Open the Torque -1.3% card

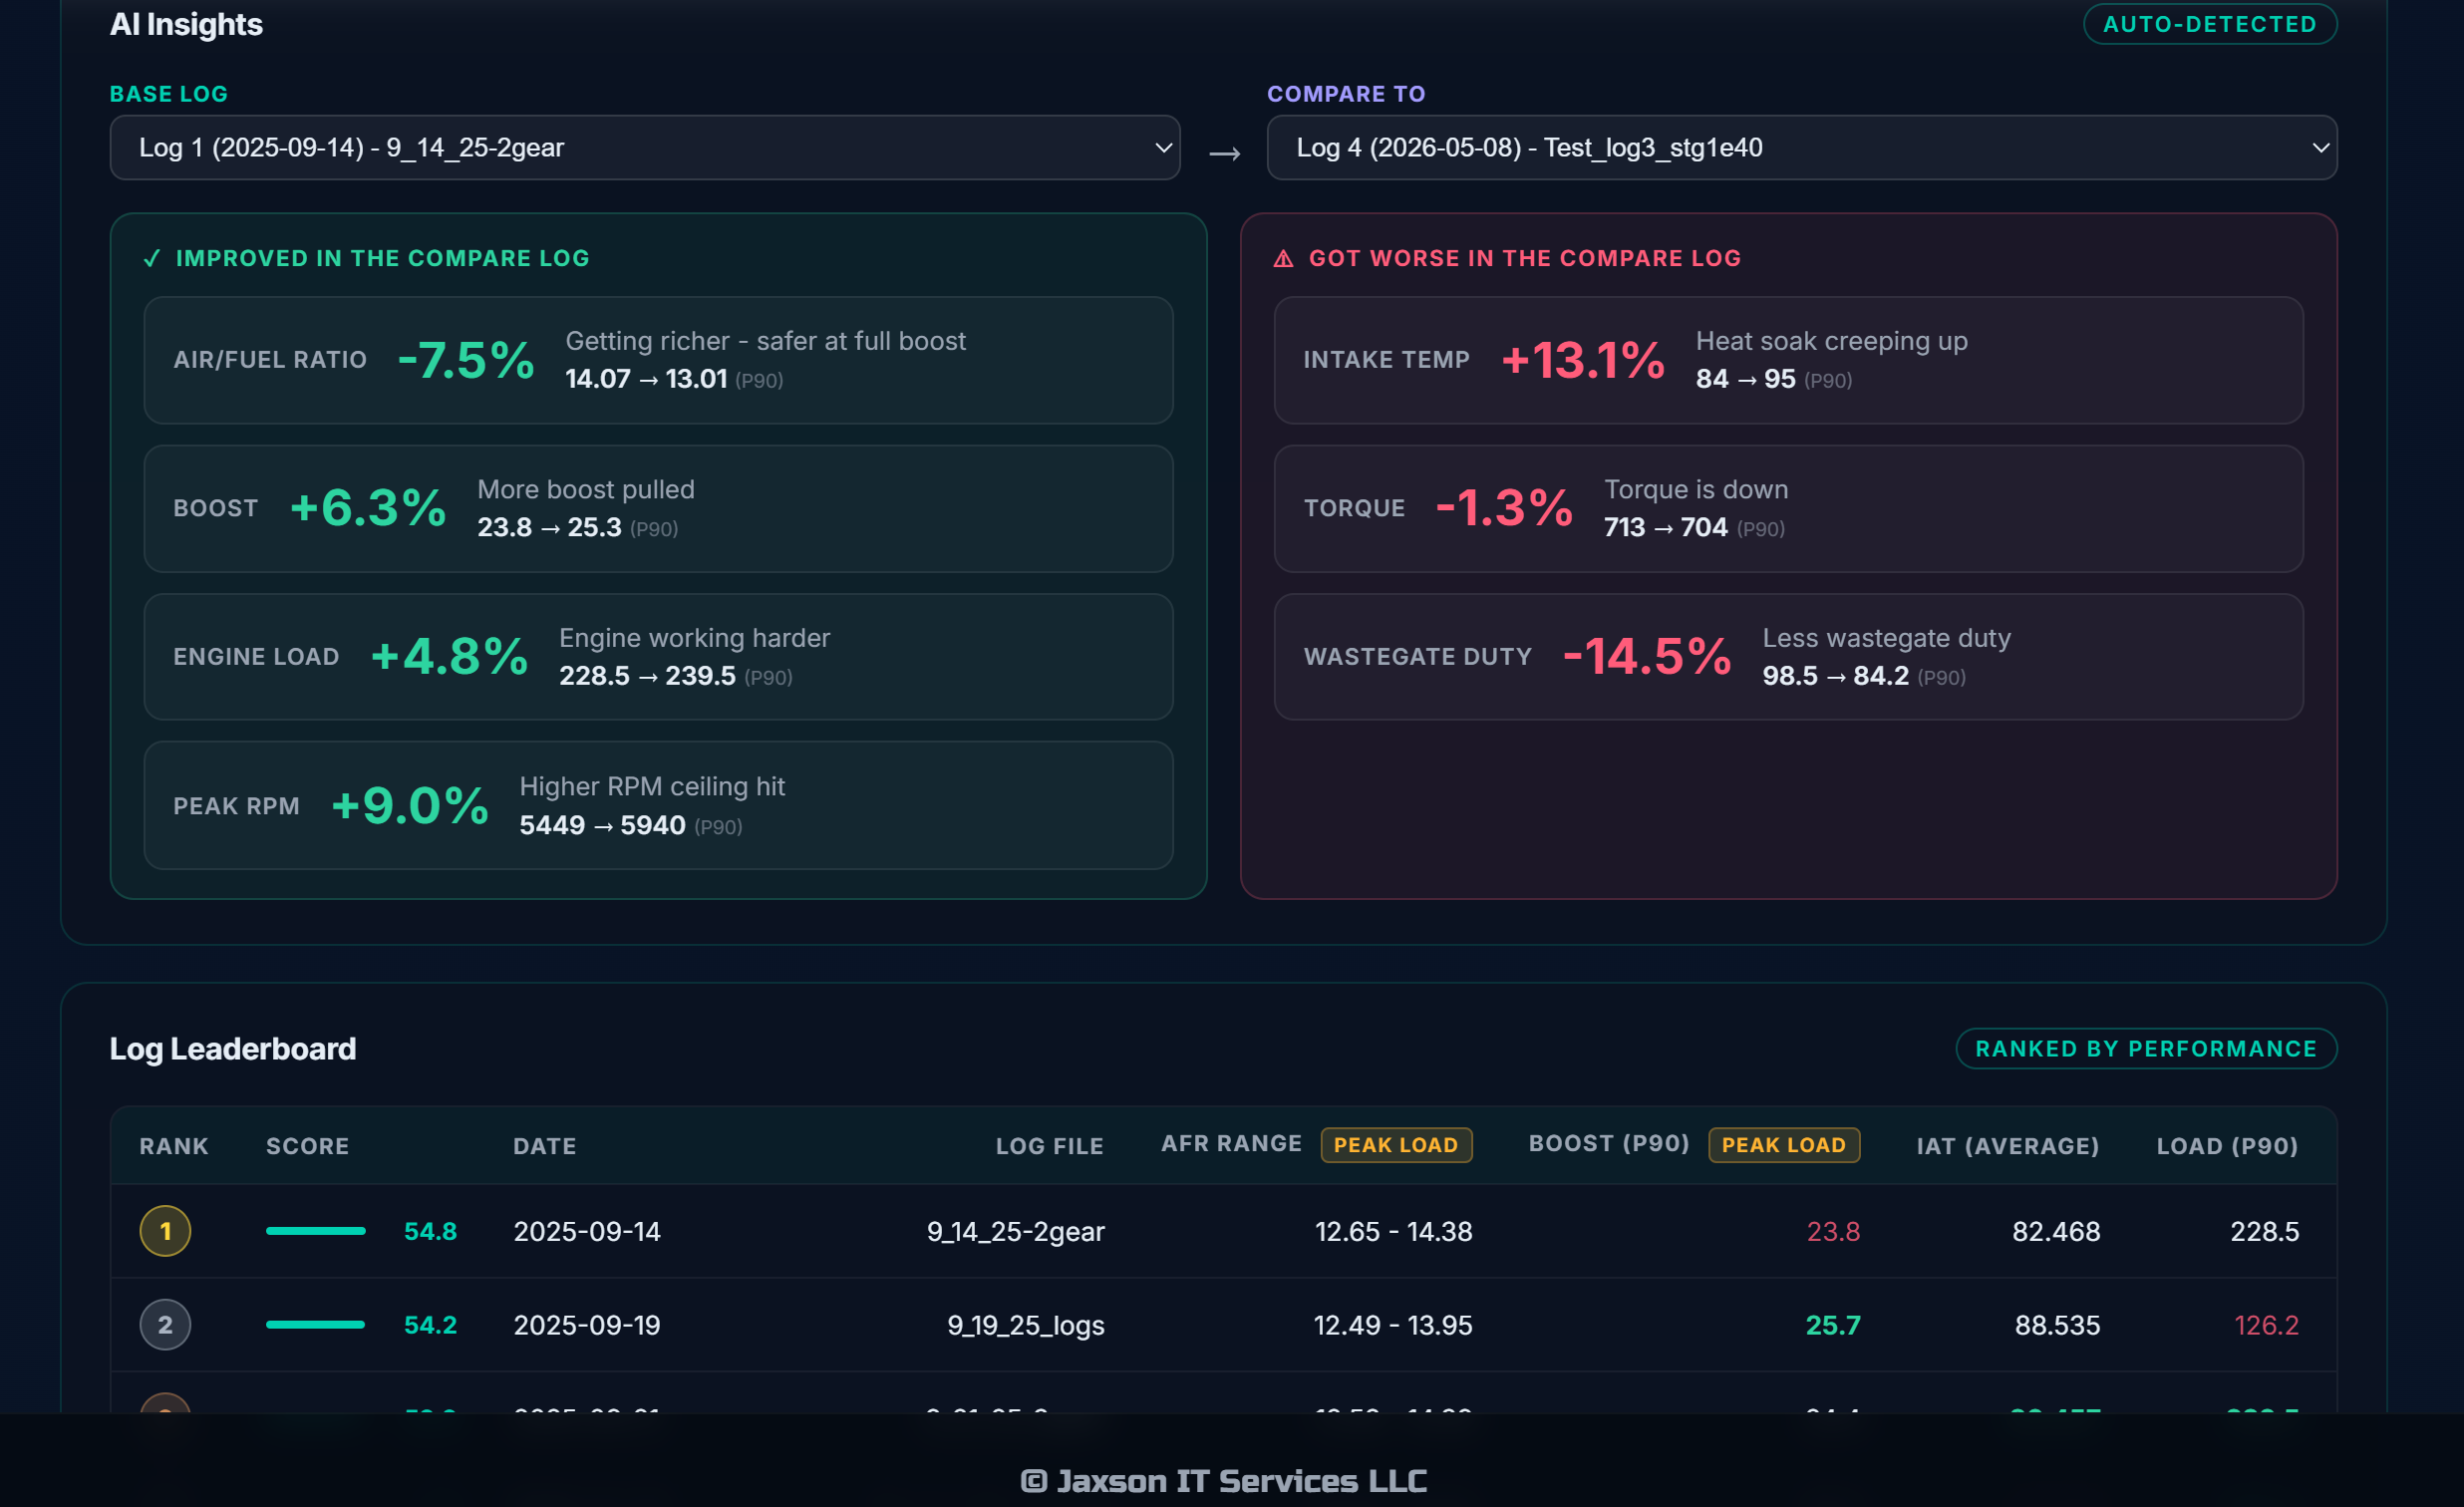point(1788,509)
